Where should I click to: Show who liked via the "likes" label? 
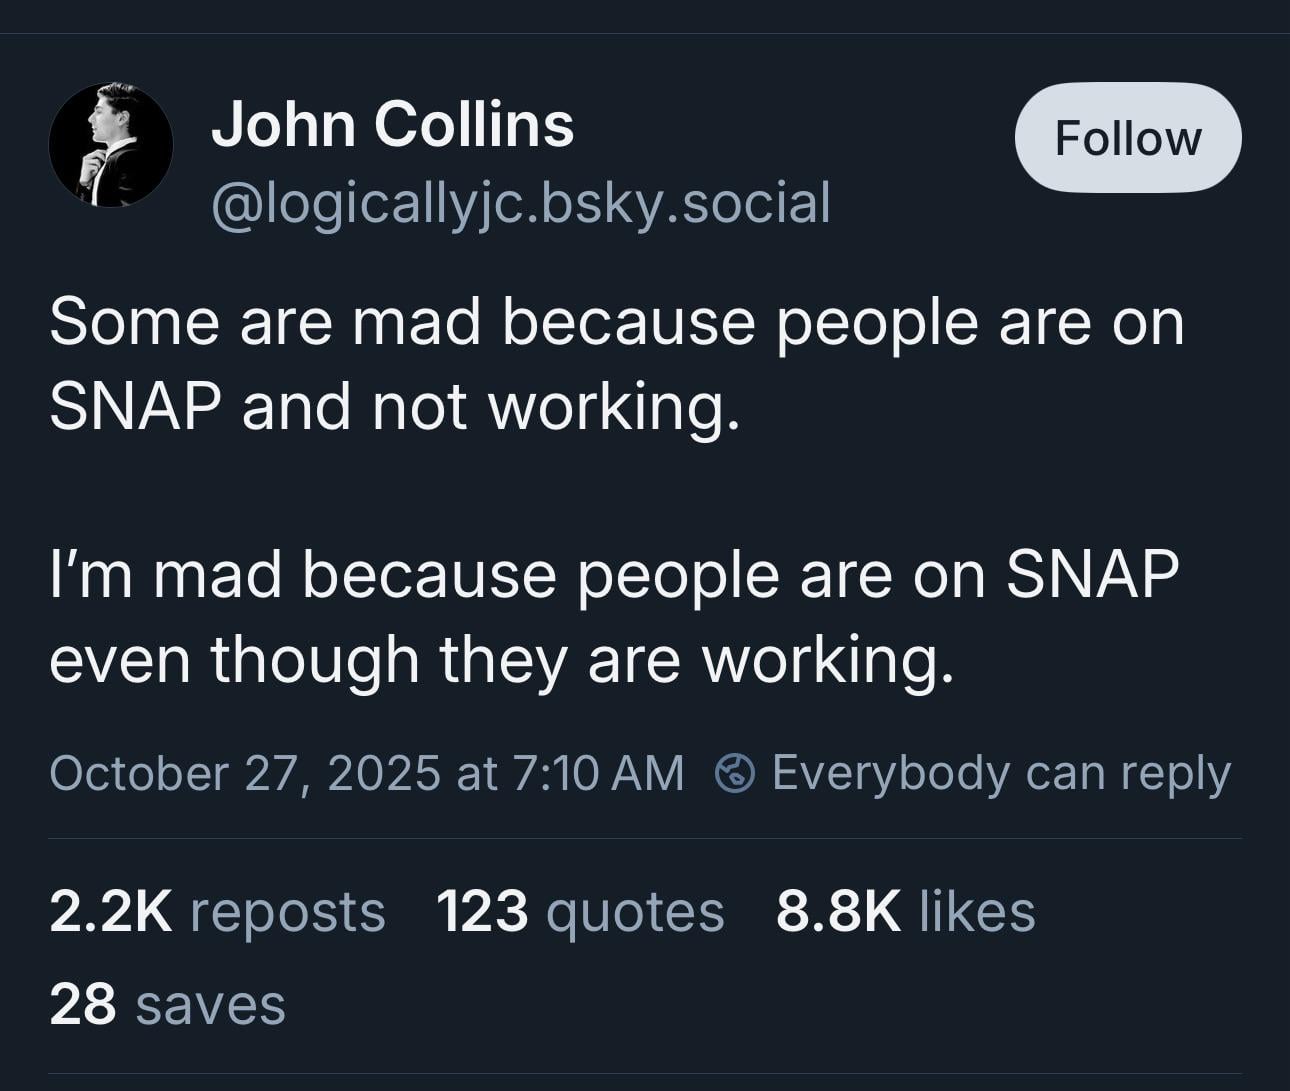click(977, 912)
